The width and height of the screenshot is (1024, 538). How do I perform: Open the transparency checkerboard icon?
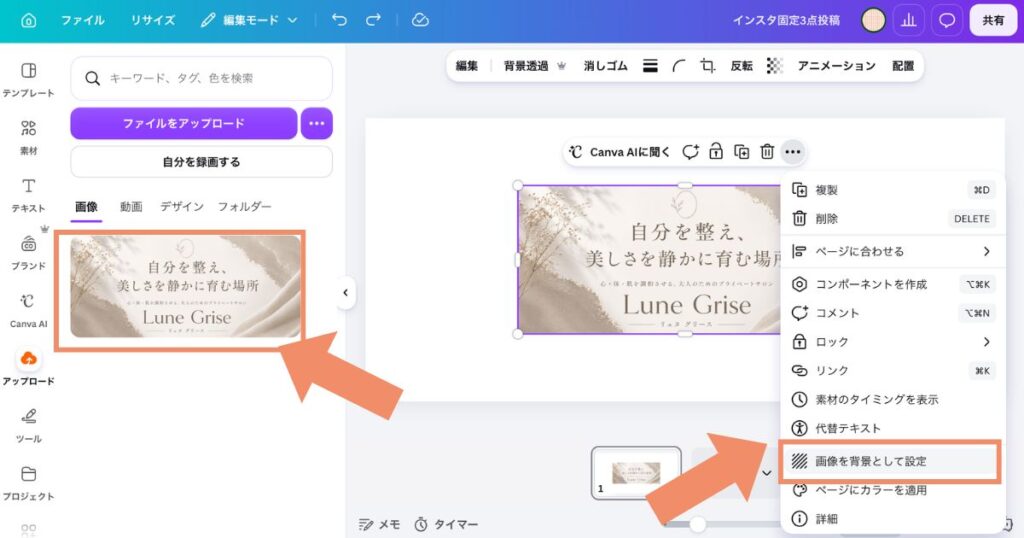(x=775, y=66)
